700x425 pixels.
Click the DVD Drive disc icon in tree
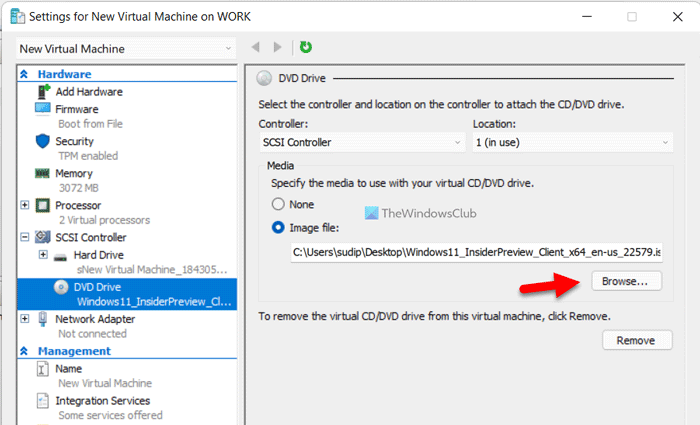(61, 287)
